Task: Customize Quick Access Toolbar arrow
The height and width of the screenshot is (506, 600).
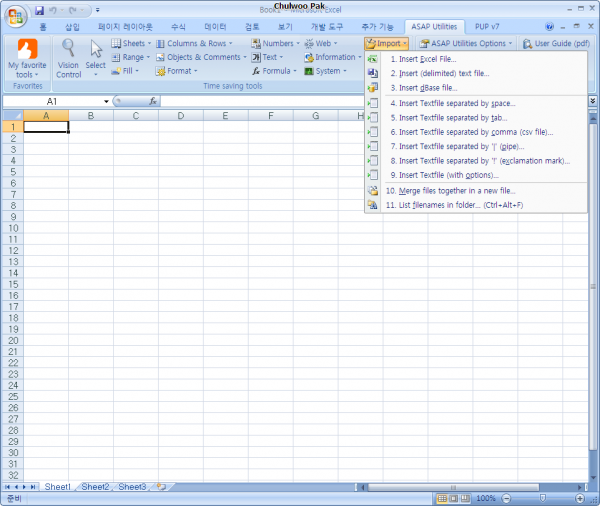Action: pyautogui.click(x=98, y=10)
